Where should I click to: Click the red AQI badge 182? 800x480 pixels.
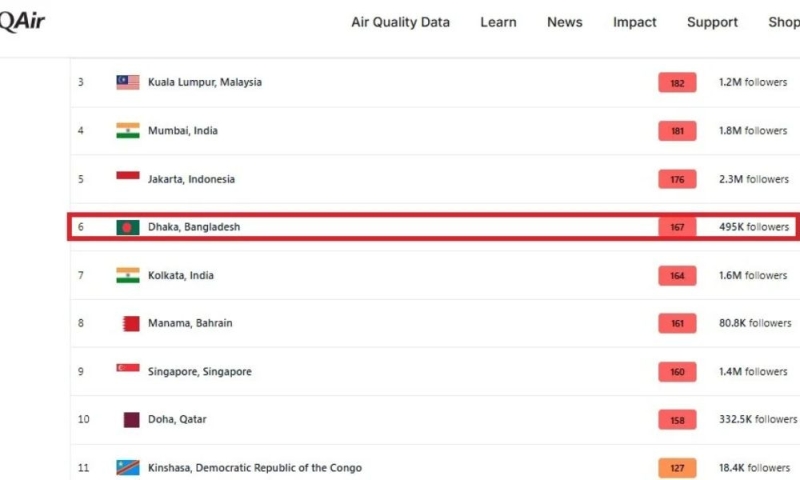click(677, 83)
